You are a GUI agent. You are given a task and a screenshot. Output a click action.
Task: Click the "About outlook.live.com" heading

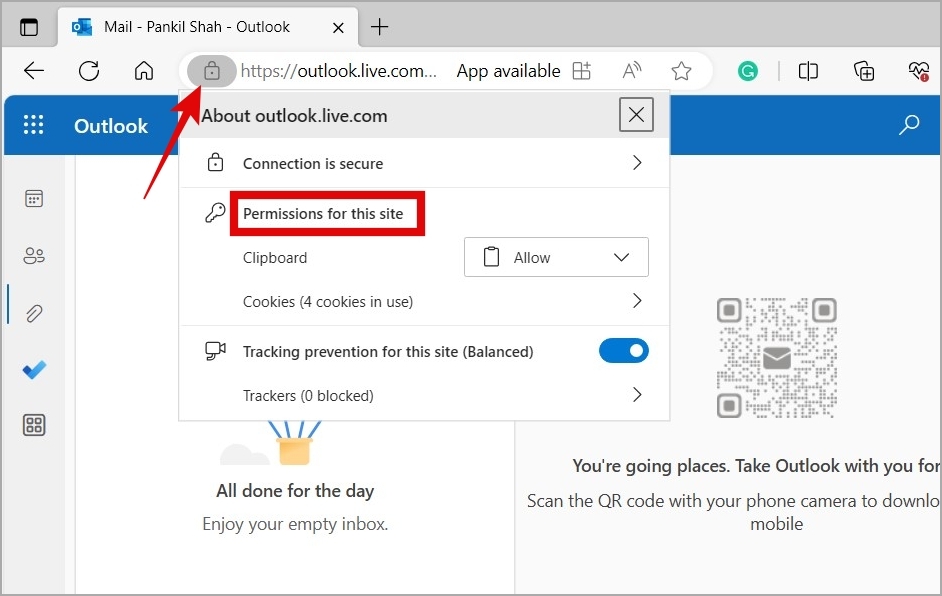tap(294, 115)
